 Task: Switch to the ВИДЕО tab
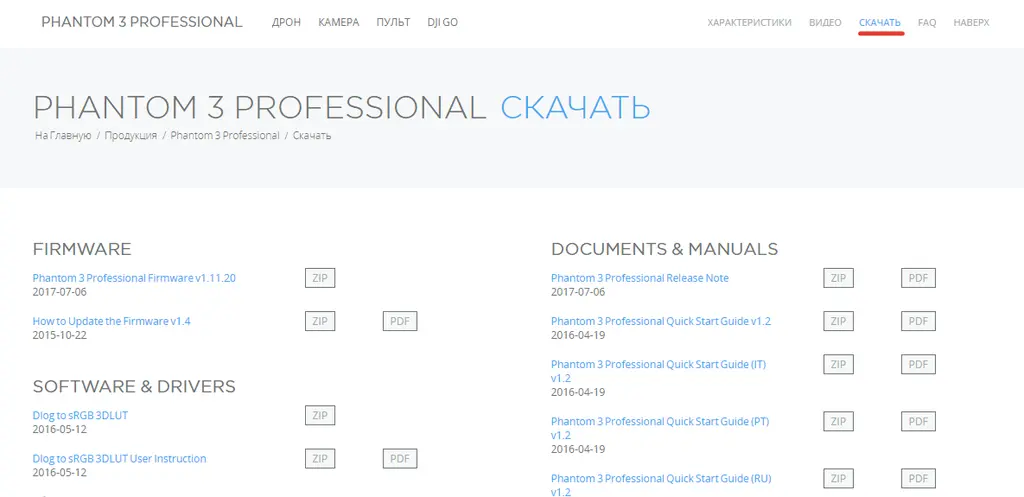click(x=825, y=22)
